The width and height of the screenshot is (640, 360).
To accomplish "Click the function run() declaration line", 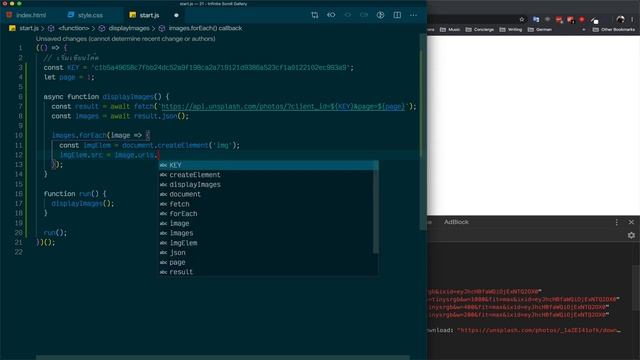I will (x=75, y=194).
